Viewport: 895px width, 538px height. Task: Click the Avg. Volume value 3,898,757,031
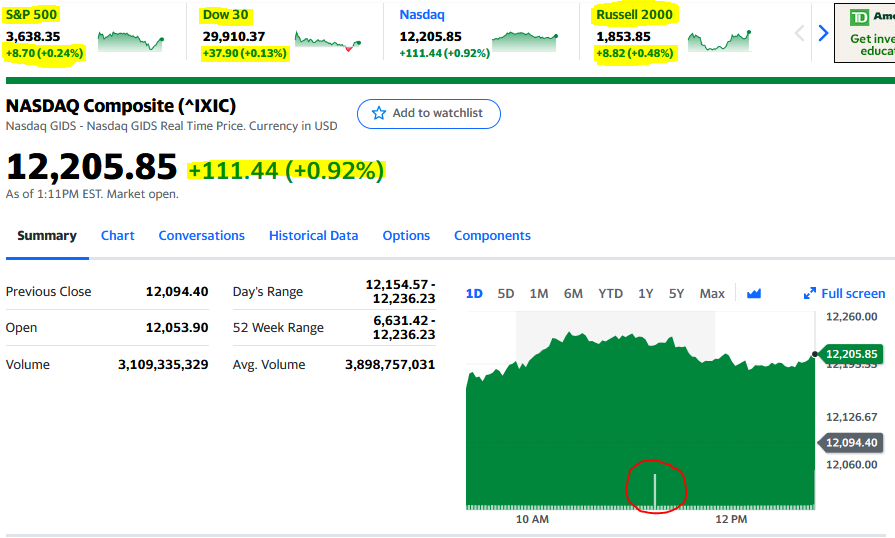390,365
